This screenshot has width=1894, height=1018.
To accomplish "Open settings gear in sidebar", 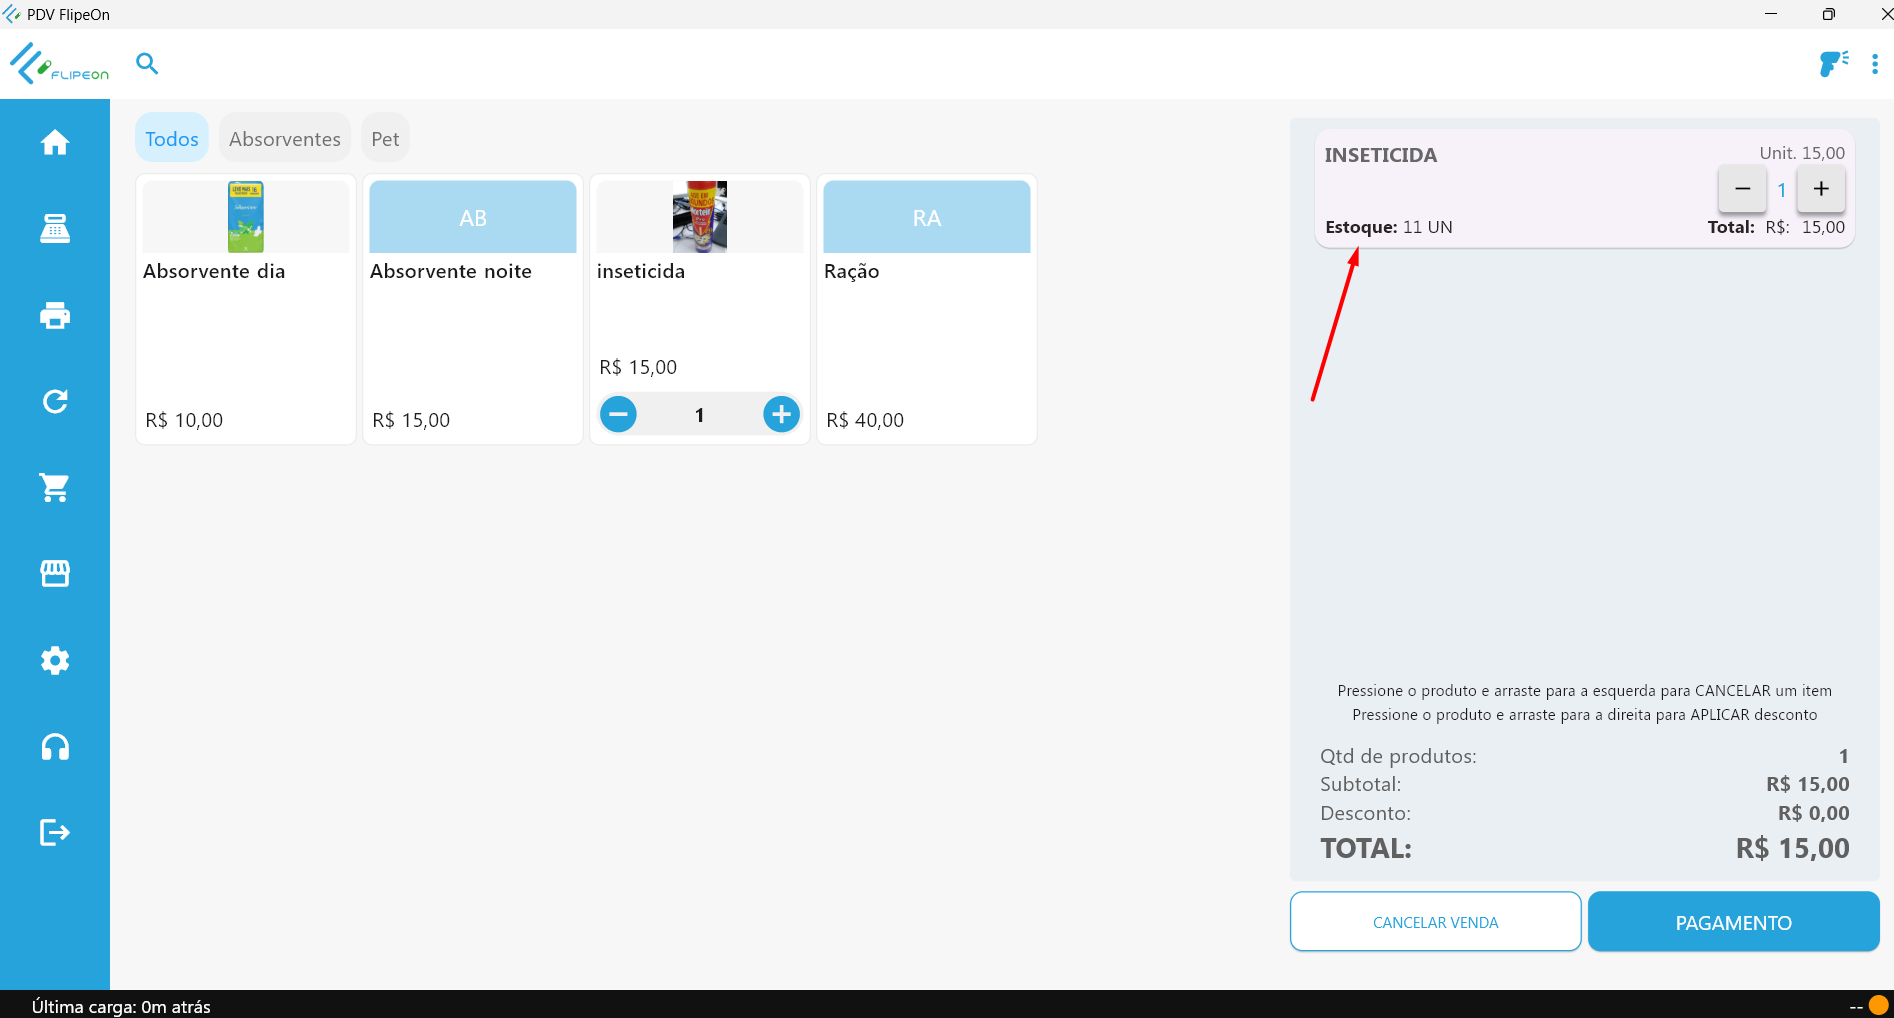I will click(55, 661).
